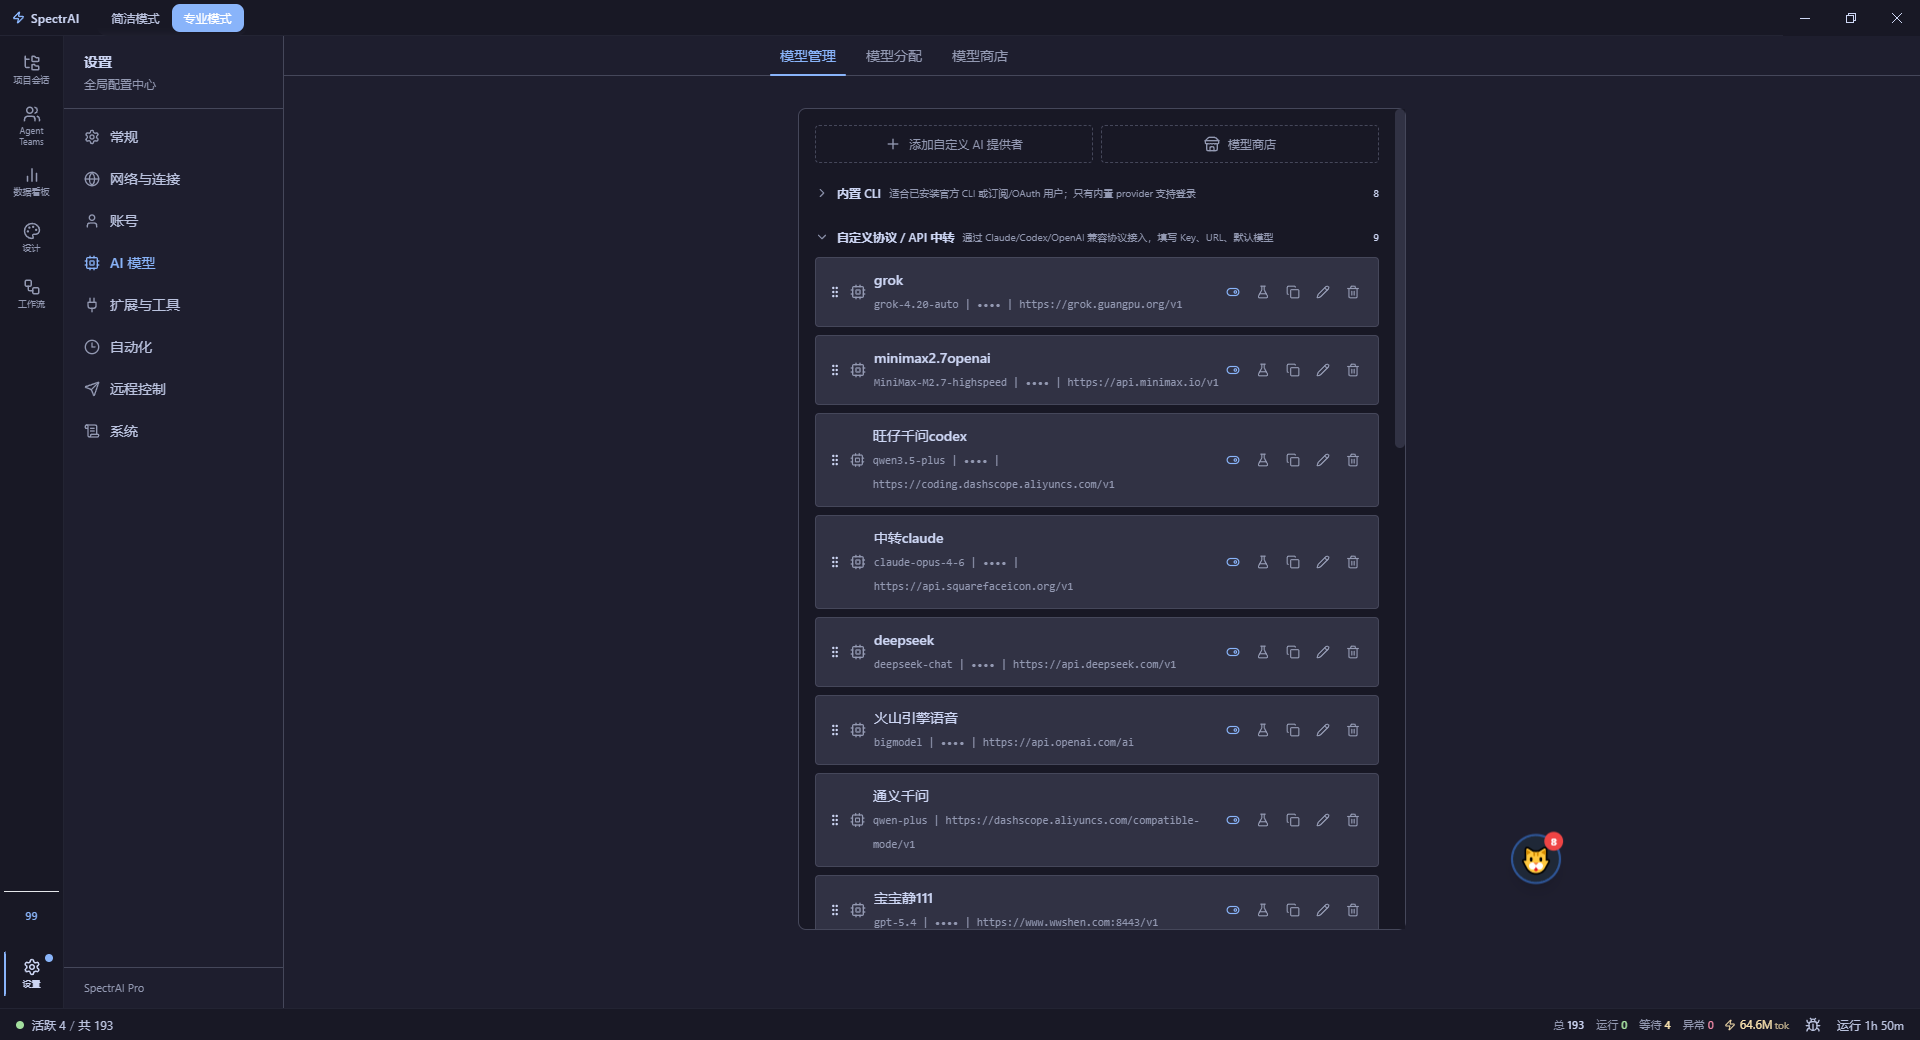
Task: Delete the minimax2.7openai provider
Action: (1353, 370)
